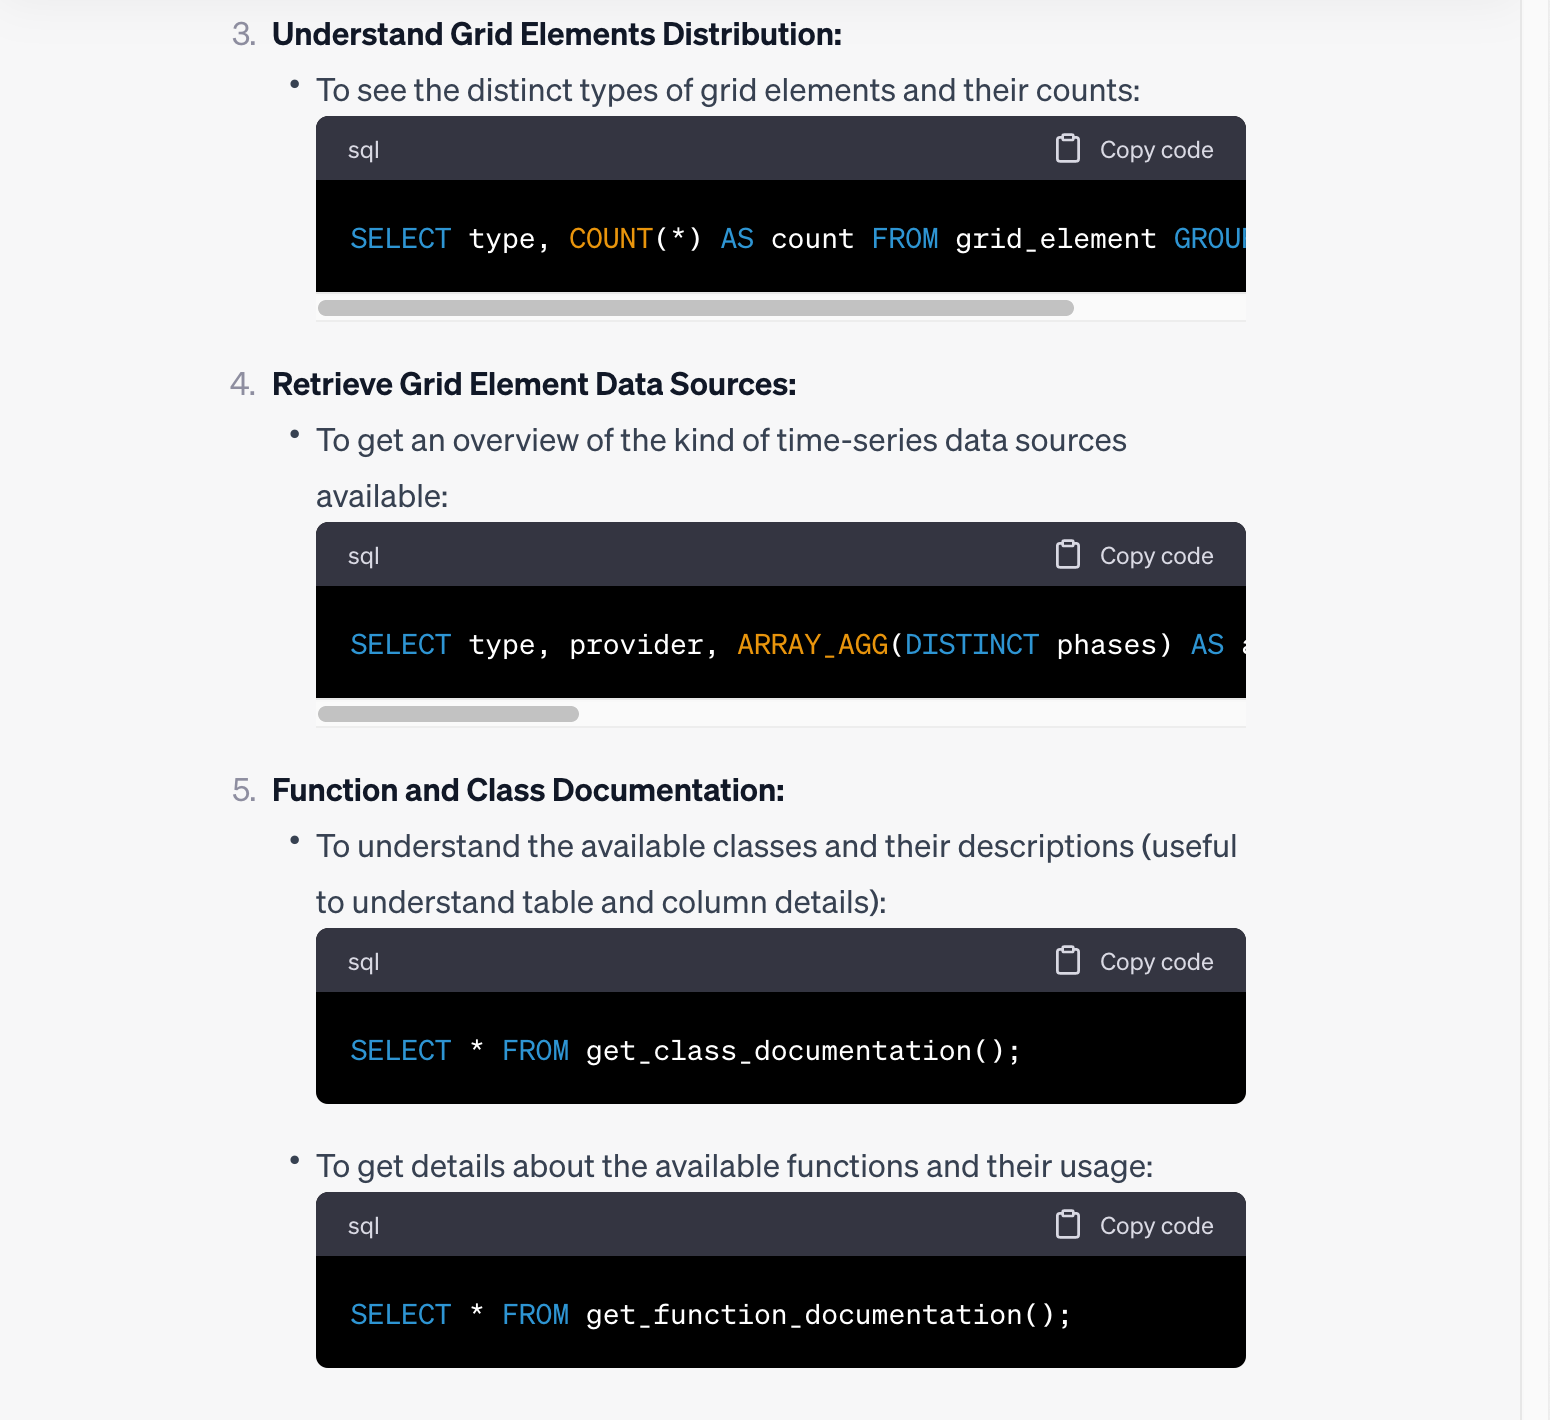Image resolution: width=1550 pixels, height=1420 pixels.
Task: Select the sql label above get_class_documentation query
Action: click(363, 961)
